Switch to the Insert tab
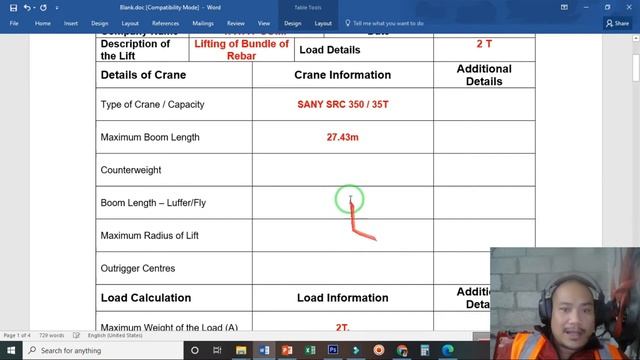The image size is (640, 360). [71, 23]
